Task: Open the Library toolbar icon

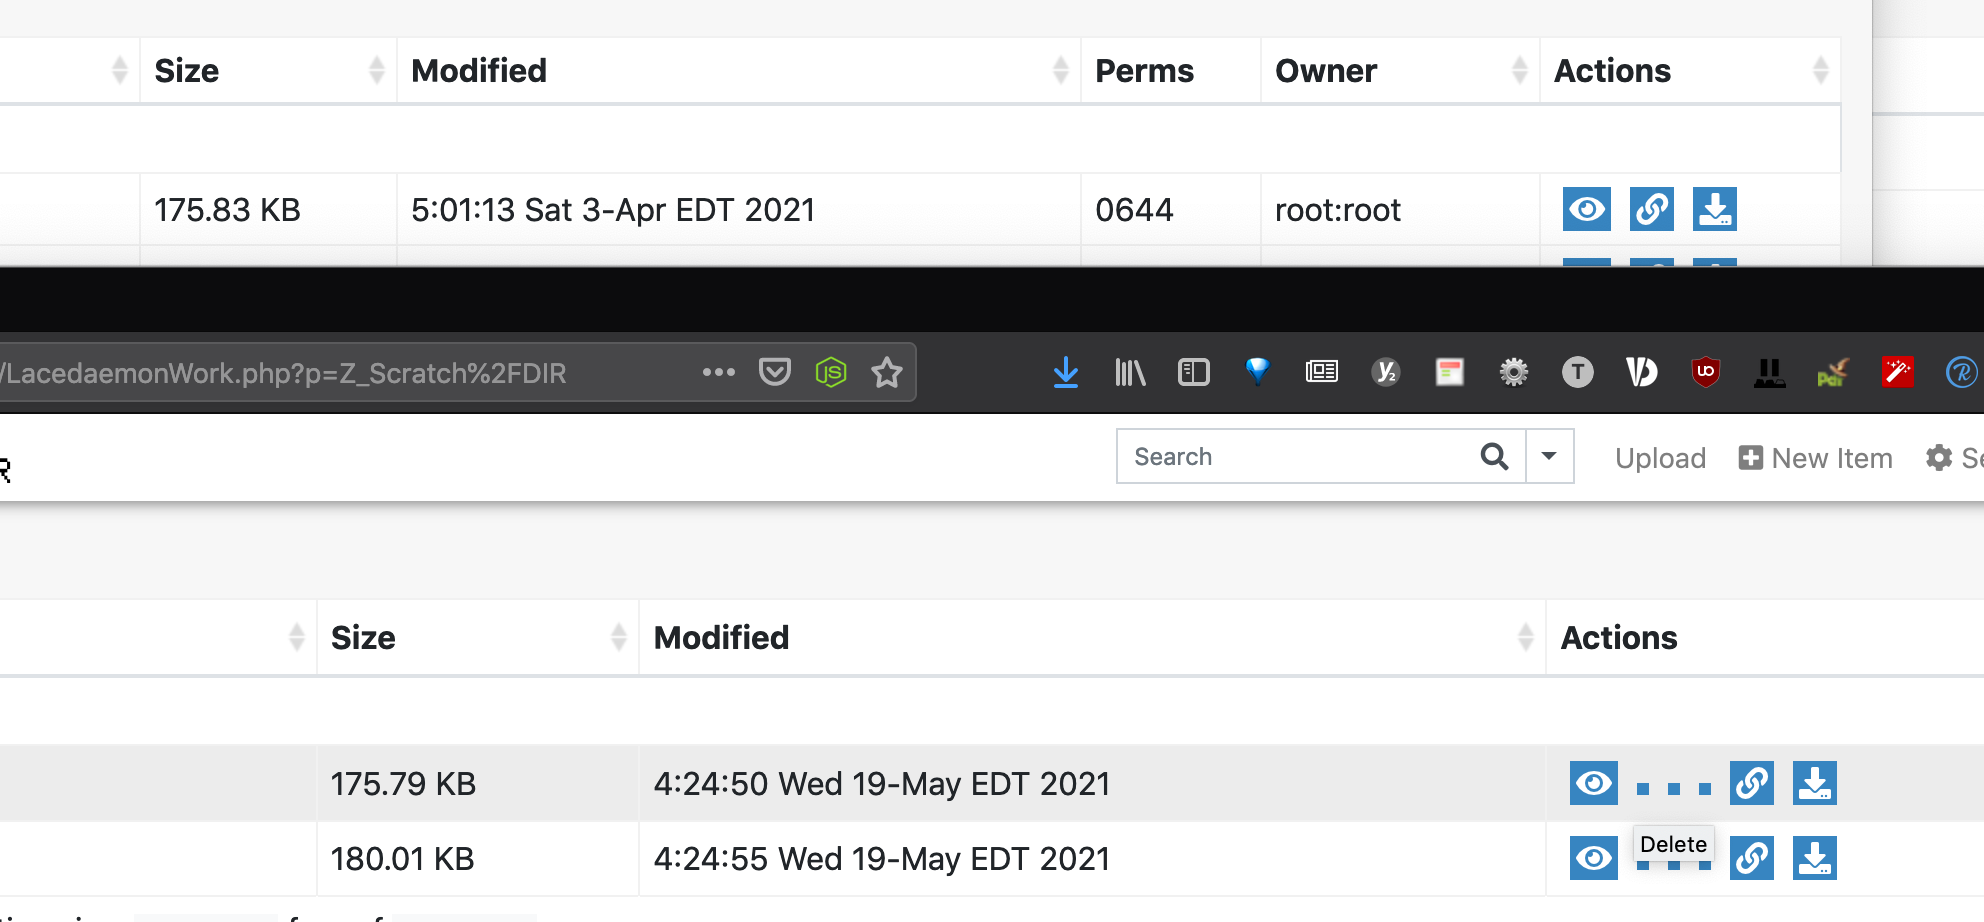Action: coord(1129,372)
